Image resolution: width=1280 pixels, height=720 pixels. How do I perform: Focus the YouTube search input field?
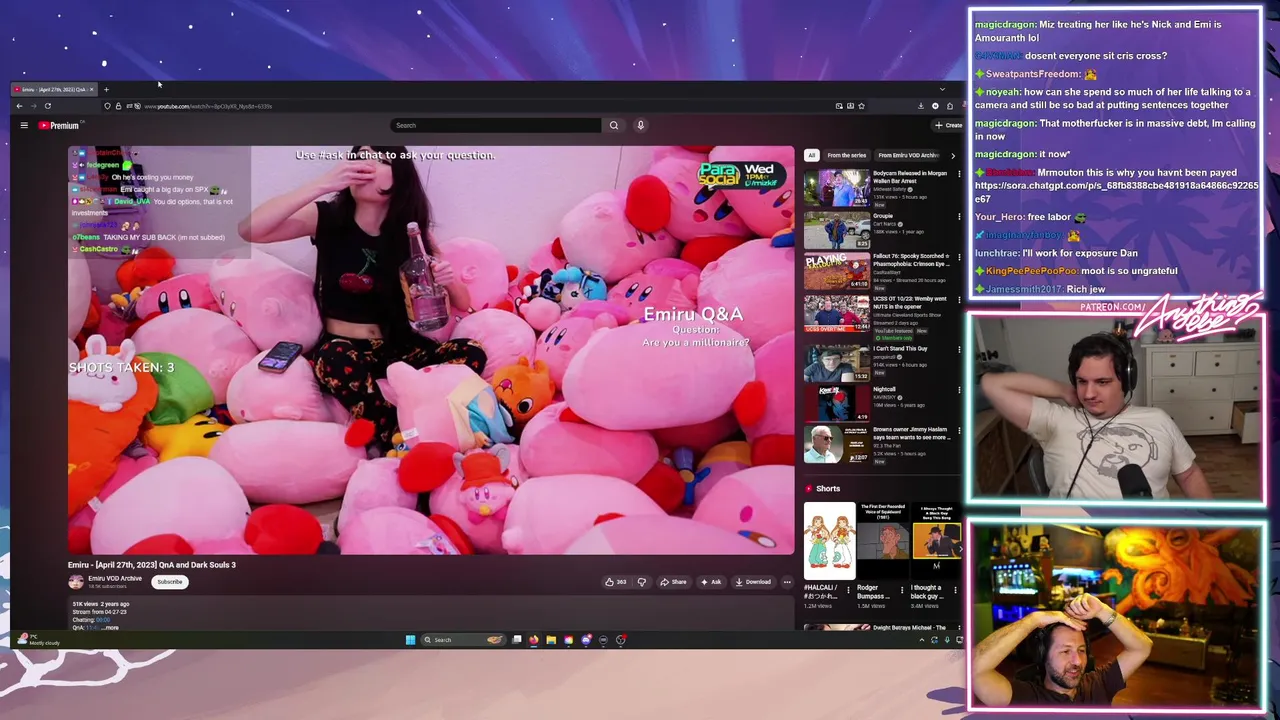click(497, 125)
